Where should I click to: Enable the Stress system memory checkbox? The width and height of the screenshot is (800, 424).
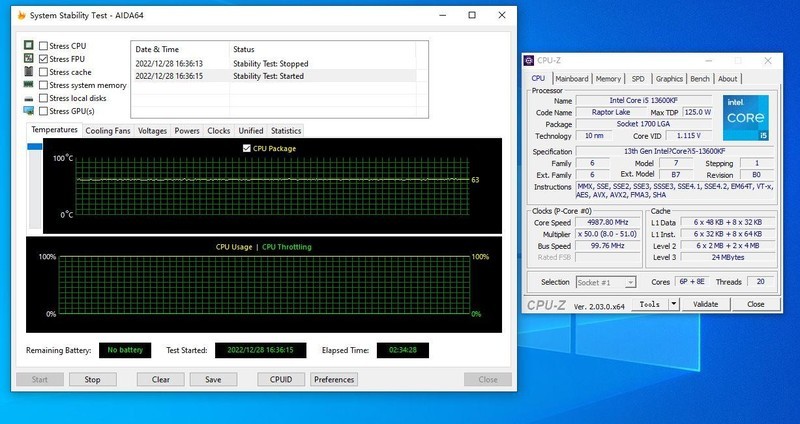[44, 85]
